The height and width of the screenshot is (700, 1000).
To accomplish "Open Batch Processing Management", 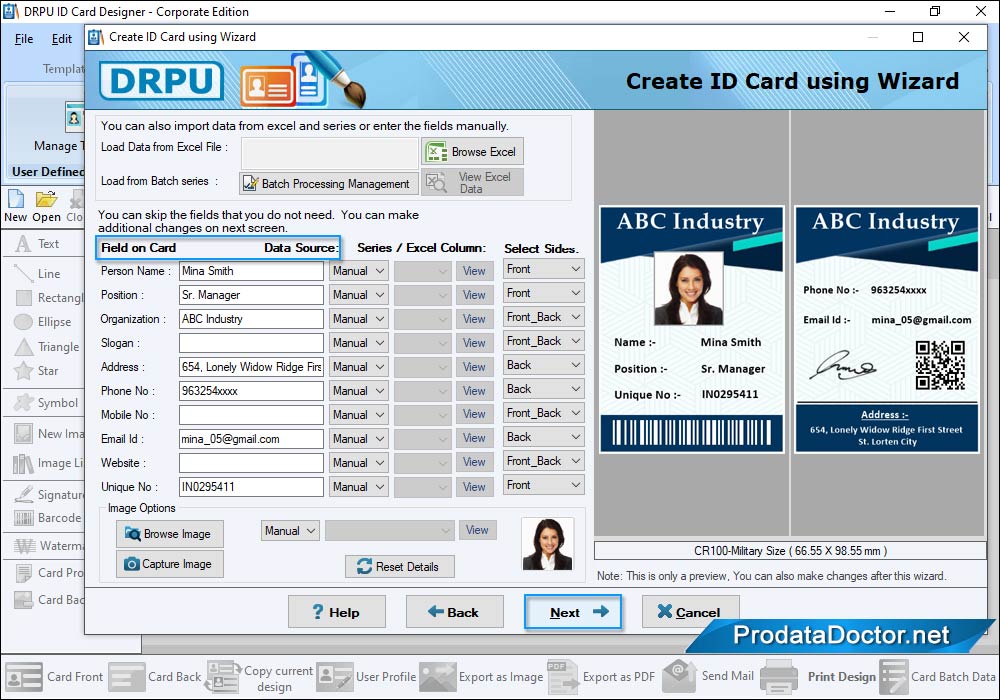I will pyautogui.click(x=327, y=184).
